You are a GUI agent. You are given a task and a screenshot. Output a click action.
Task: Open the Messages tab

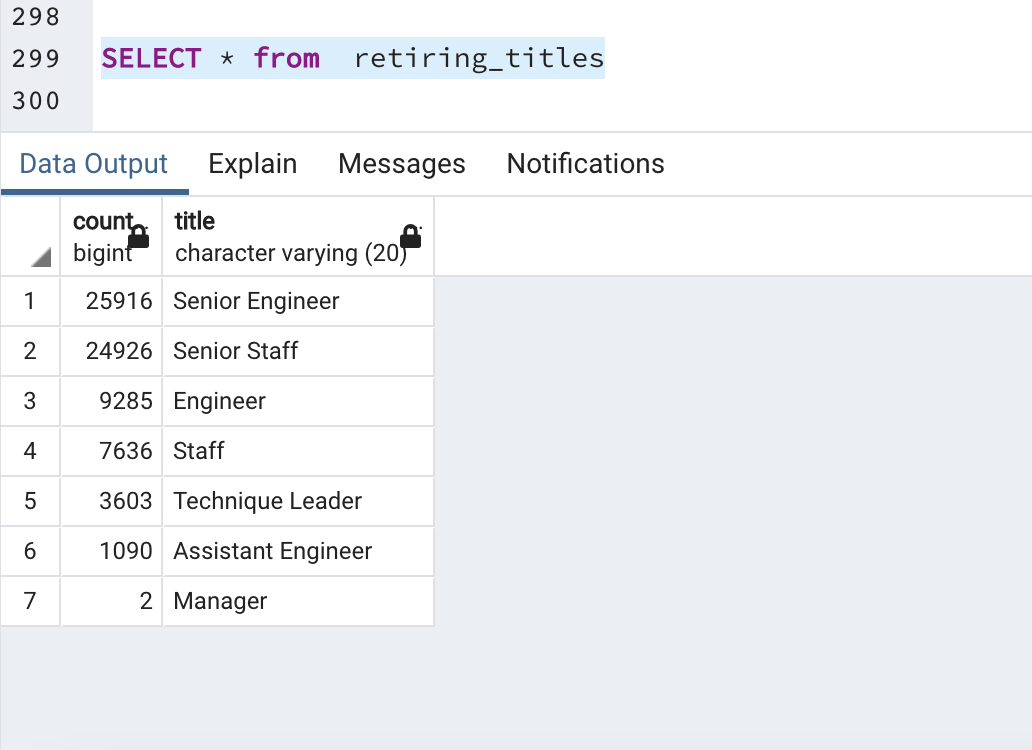(x=401, y=164)
